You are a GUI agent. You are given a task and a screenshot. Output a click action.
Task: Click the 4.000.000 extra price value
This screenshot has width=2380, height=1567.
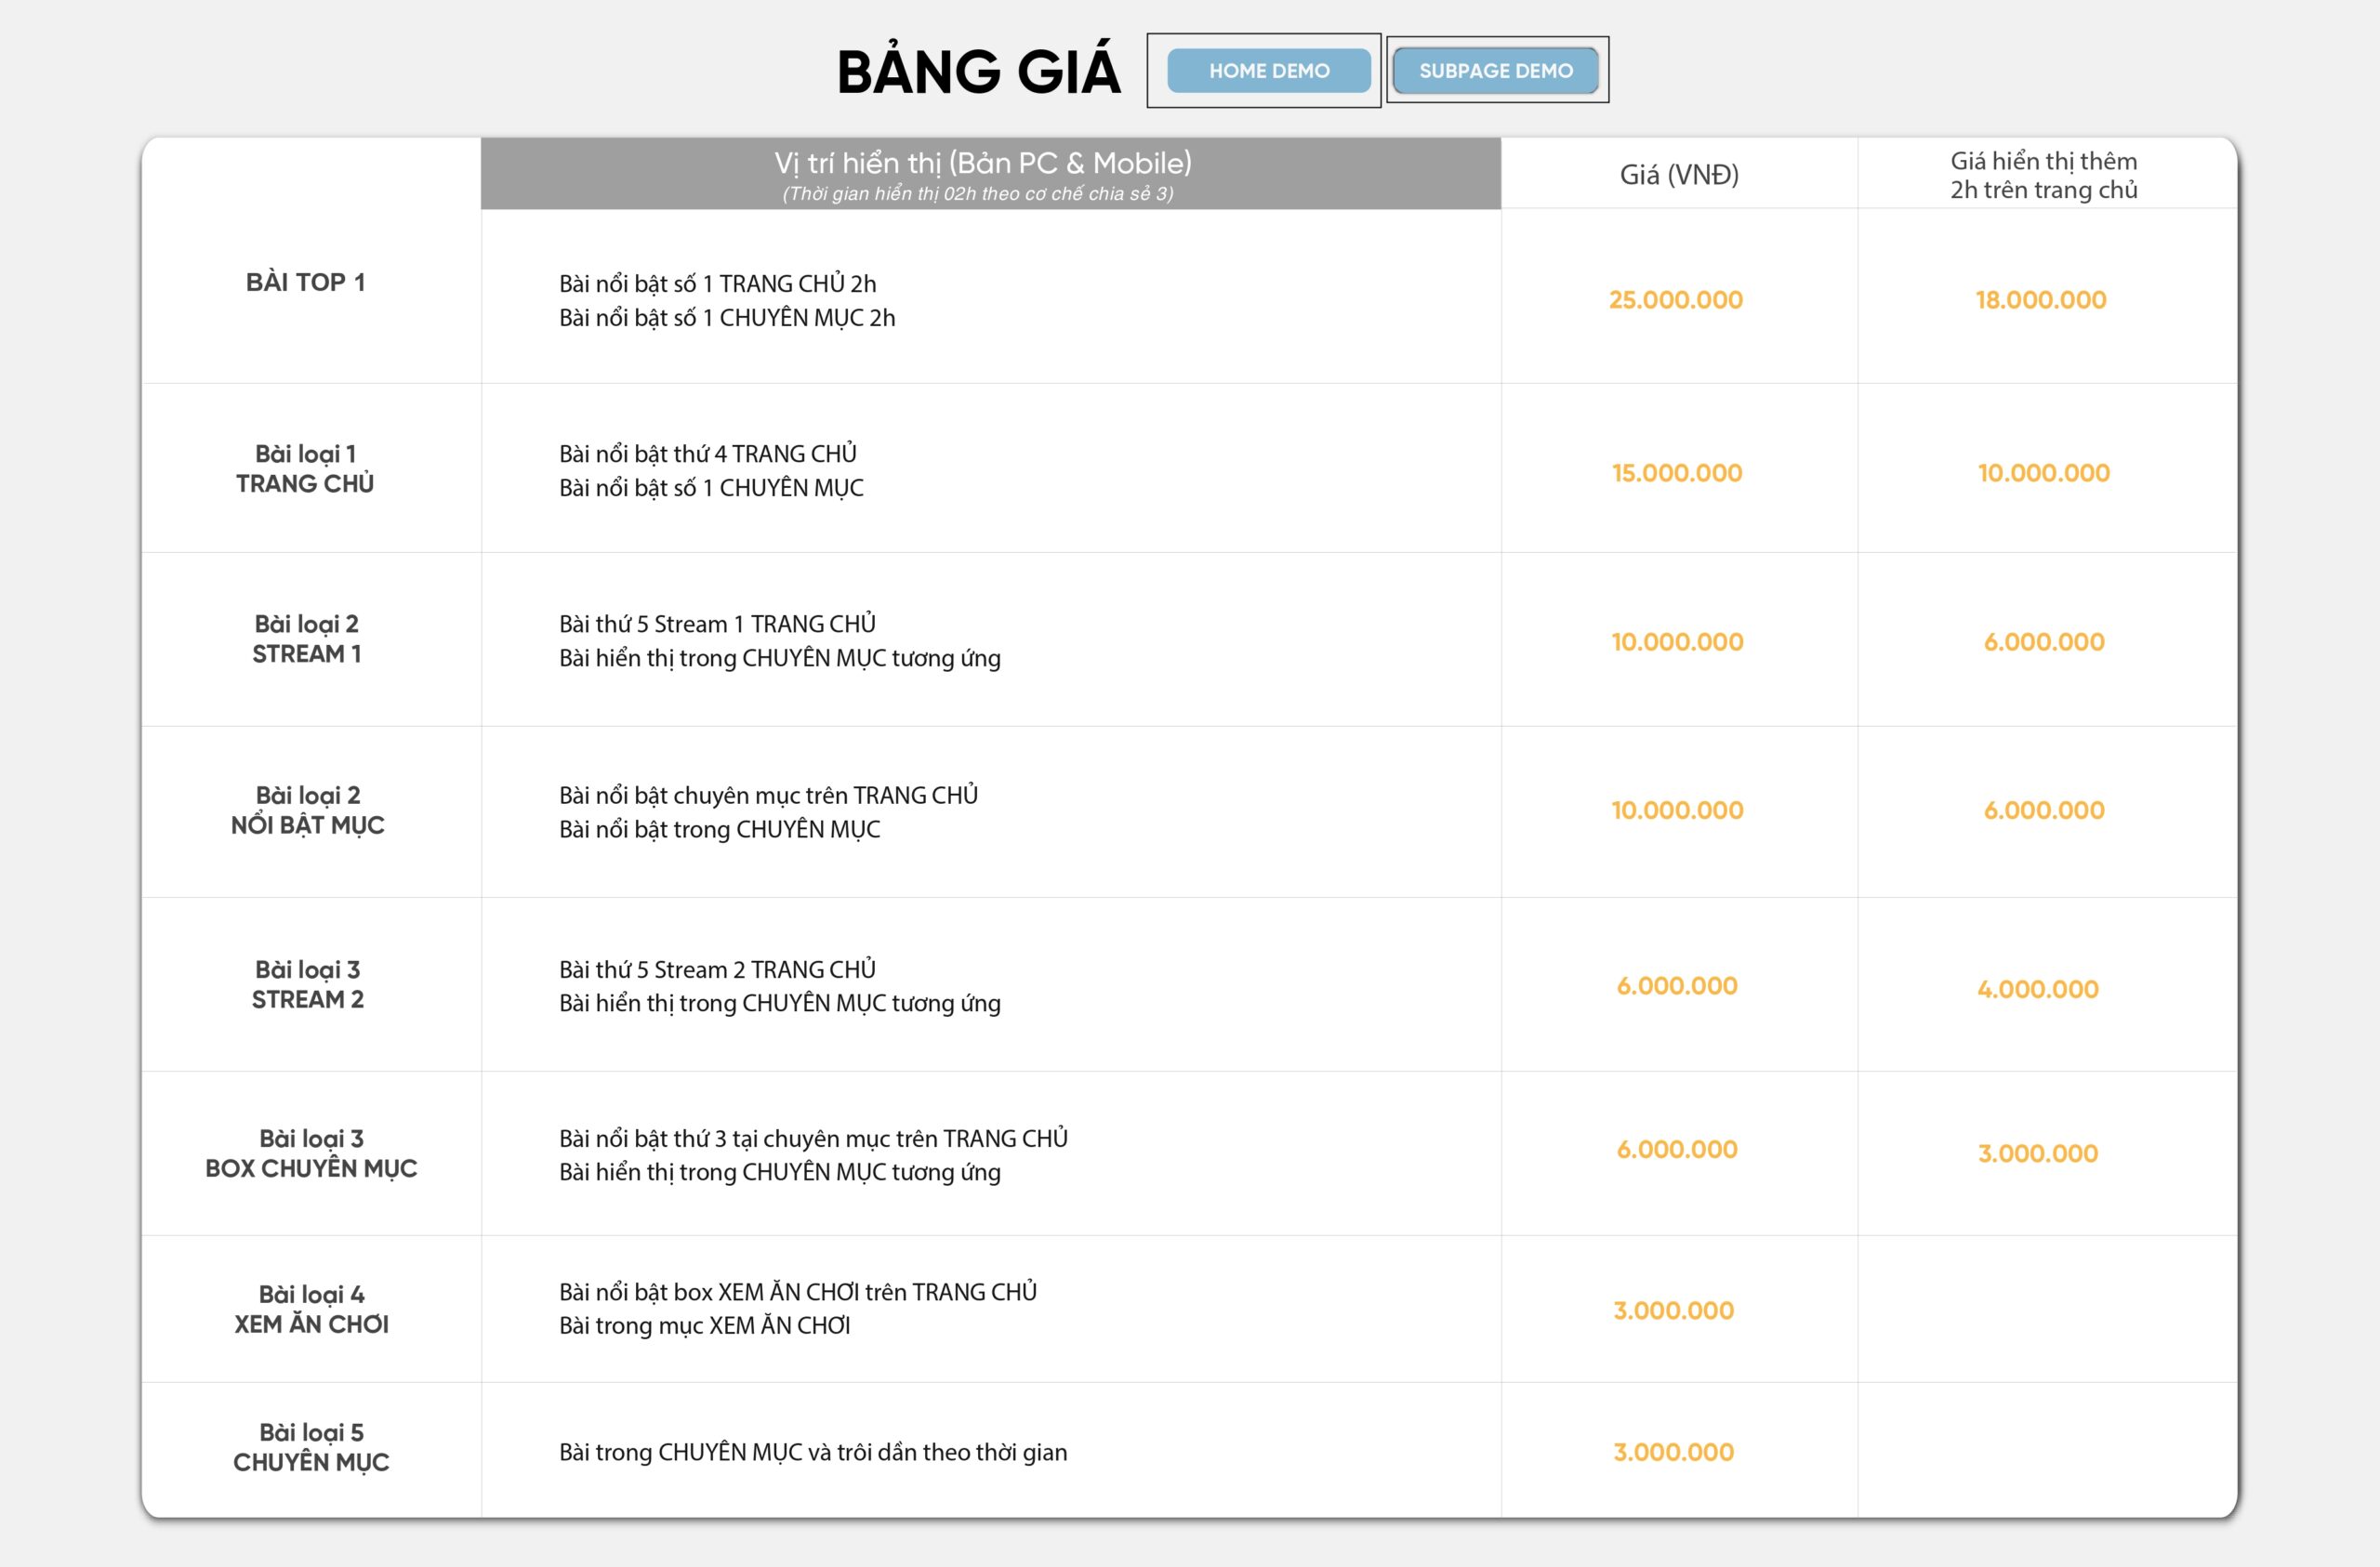tap(2037, 990)
